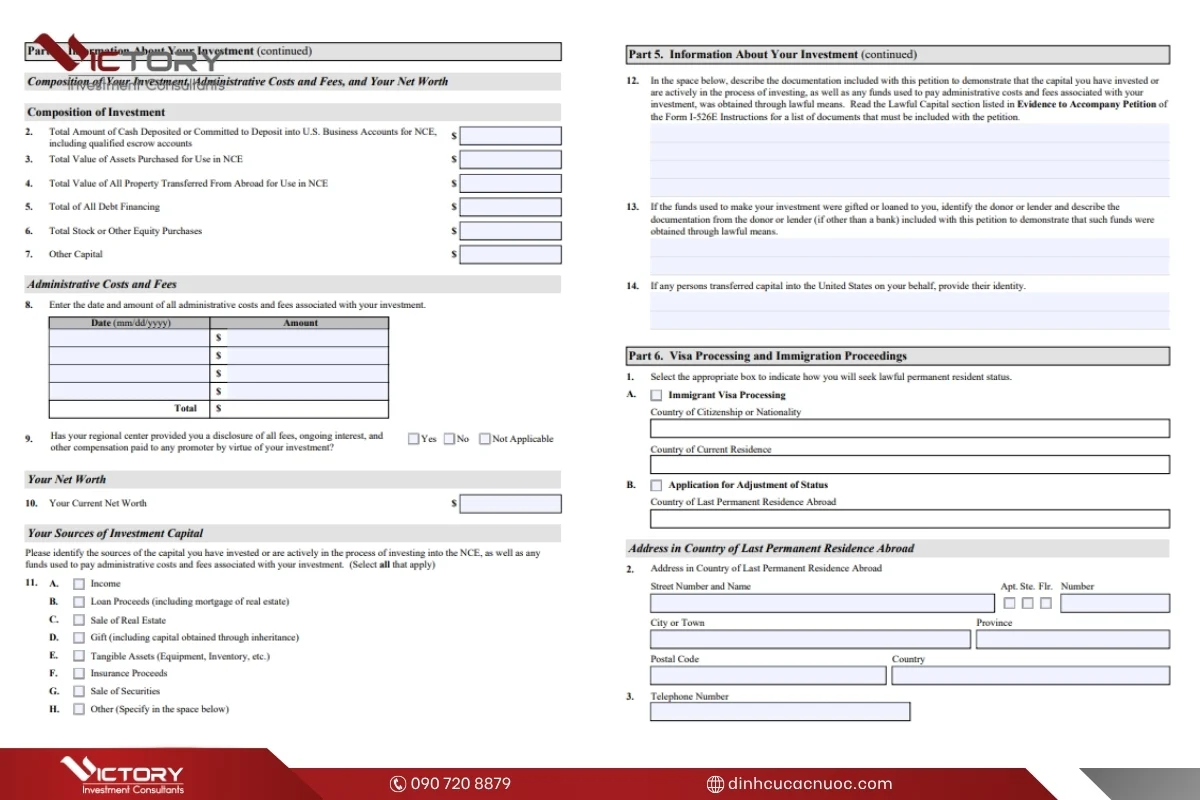Click the Total Value of Assets Purchased field
Viewport: 1200px width, 800px height.
[510, 159]
